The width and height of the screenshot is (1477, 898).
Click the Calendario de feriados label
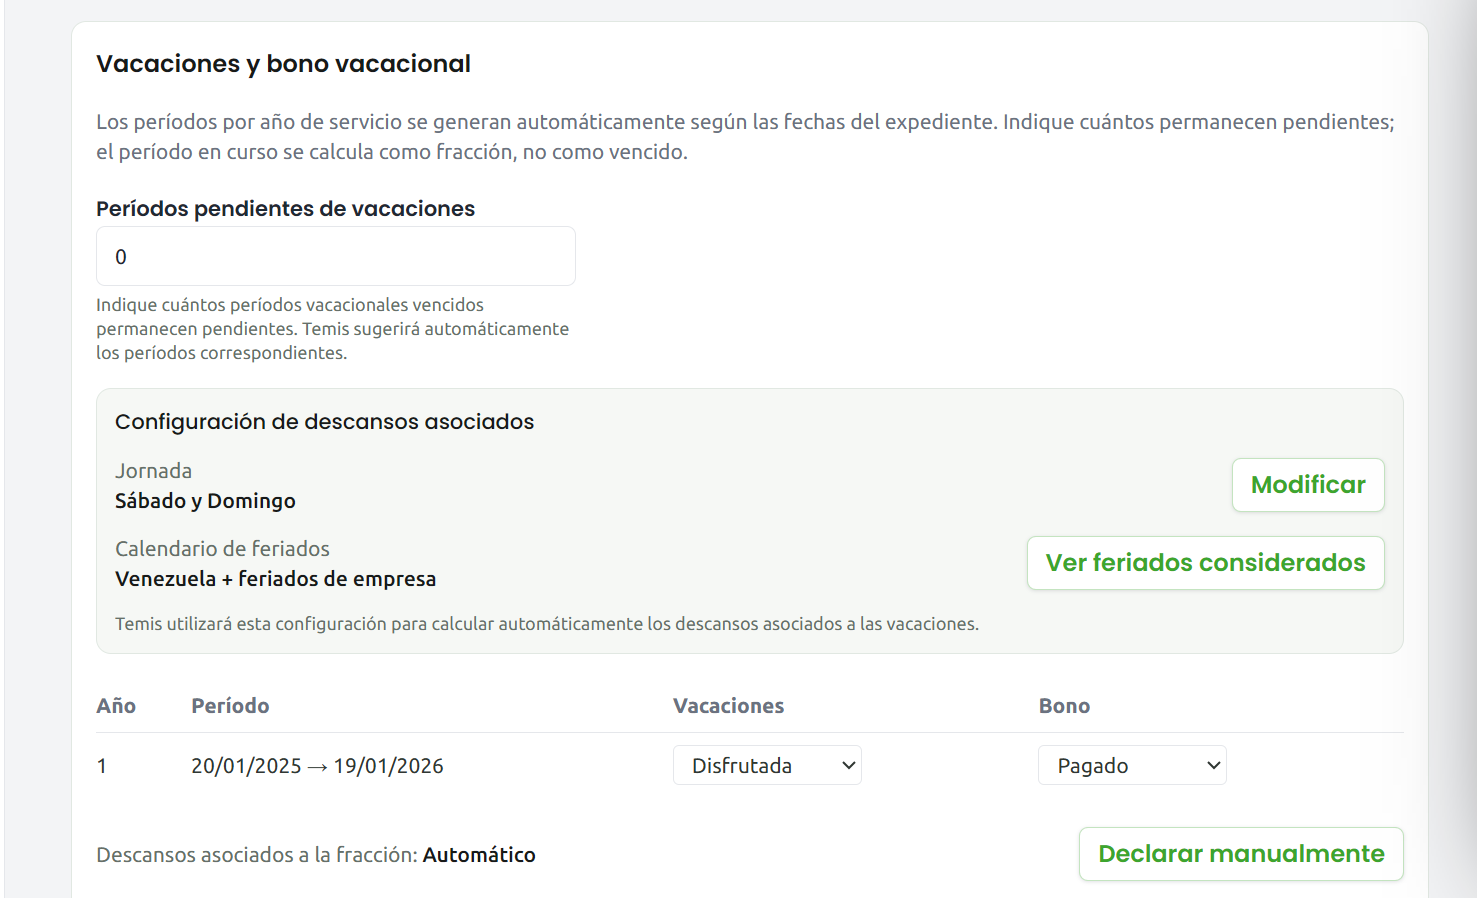click(x=222, y=549)
